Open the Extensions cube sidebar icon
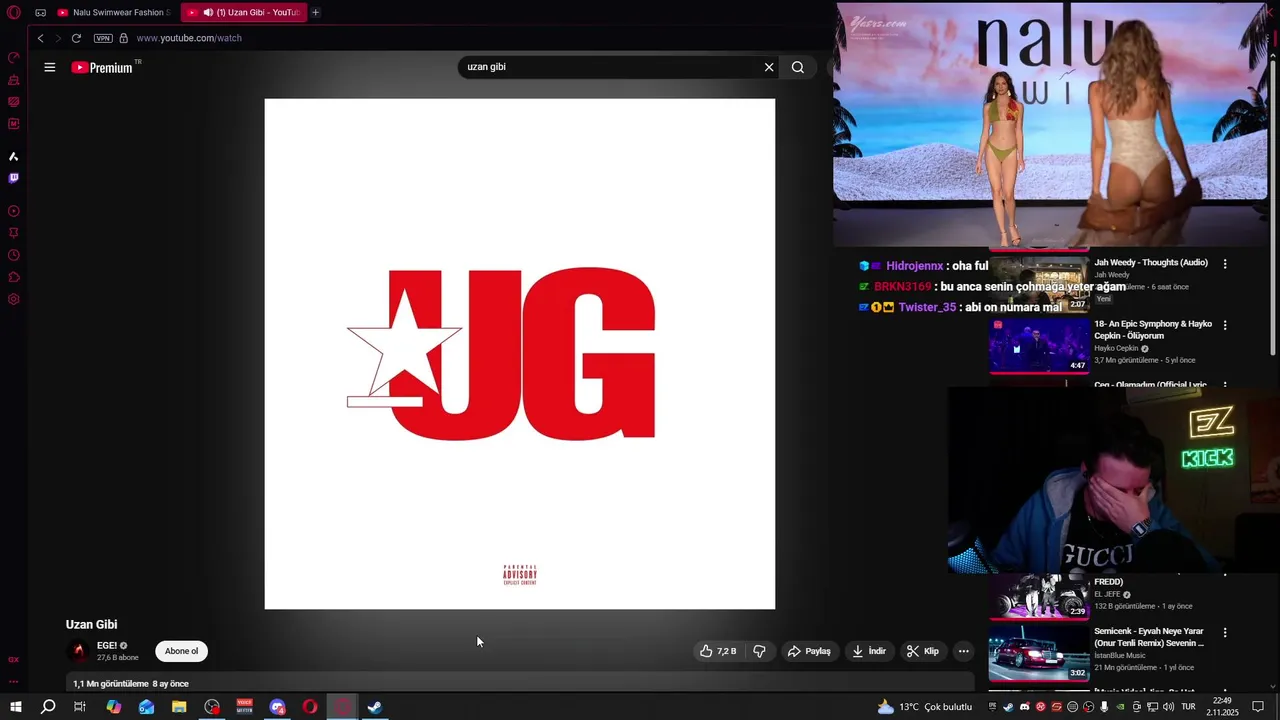 pos(14,277)
